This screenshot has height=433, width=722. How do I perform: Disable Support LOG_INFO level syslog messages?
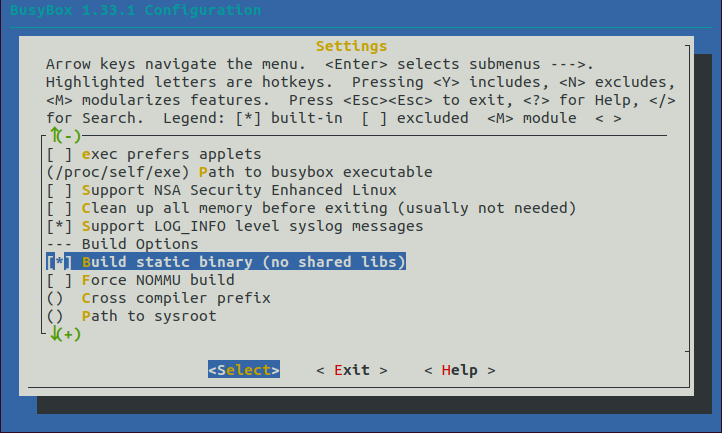pyautogui.click(x=59, y=226)
